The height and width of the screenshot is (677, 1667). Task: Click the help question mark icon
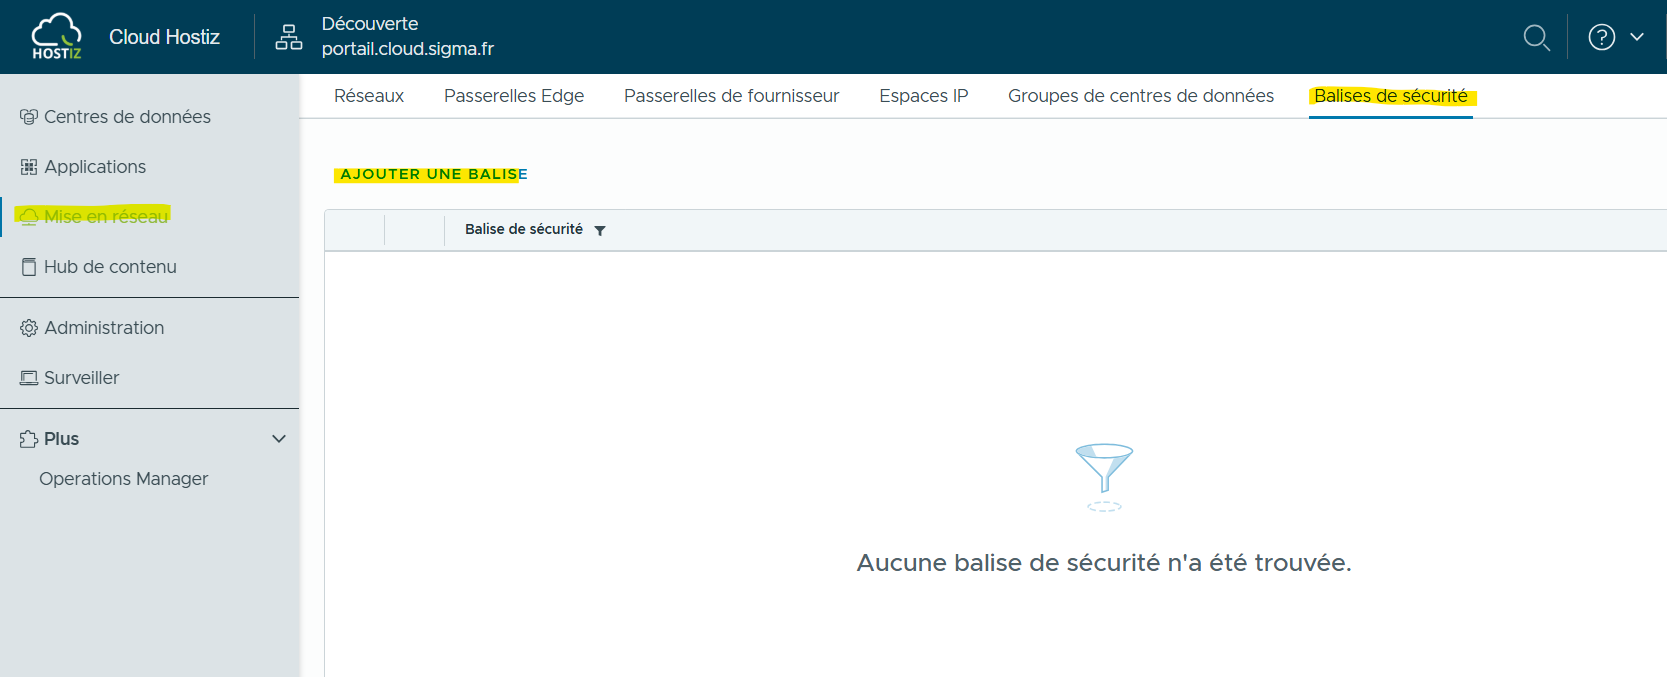pyautogui.click(x=1601, y=37)
